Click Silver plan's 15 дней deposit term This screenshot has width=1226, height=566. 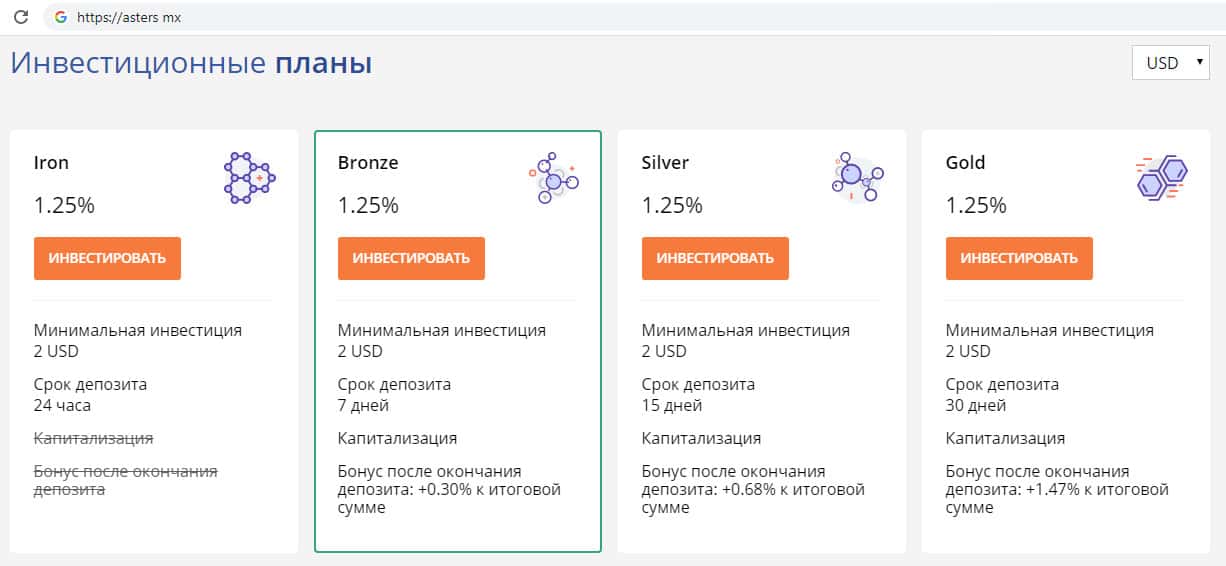(672, 405)
